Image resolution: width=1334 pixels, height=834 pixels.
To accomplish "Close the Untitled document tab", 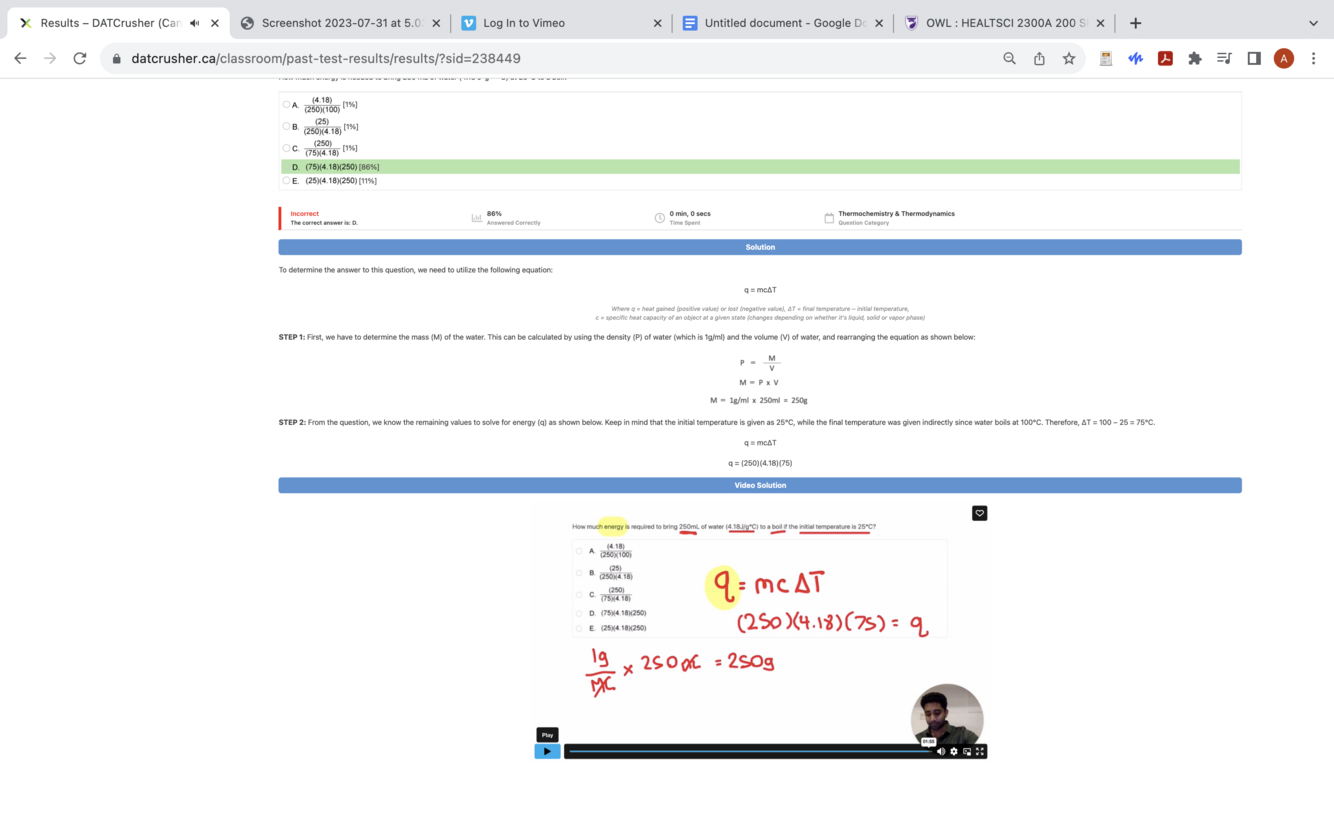I will pyautogui.click(x=879, y=23).
